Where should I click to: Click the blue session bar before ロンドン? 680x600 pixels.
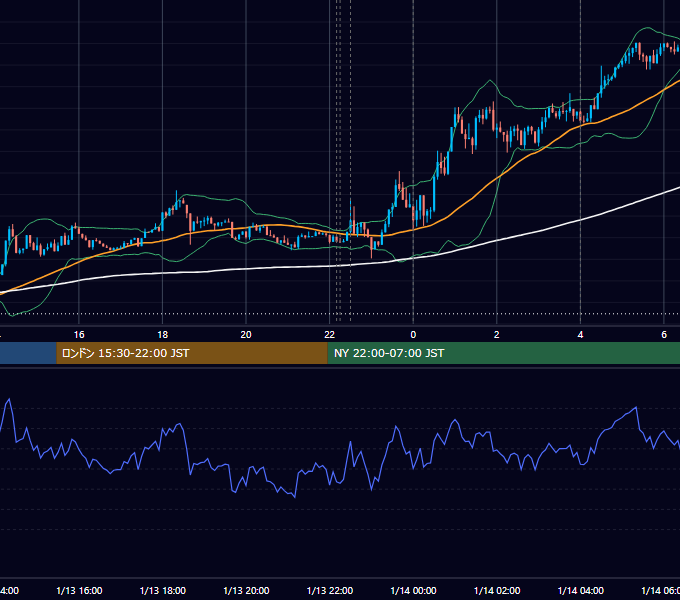tap(28, 353)
